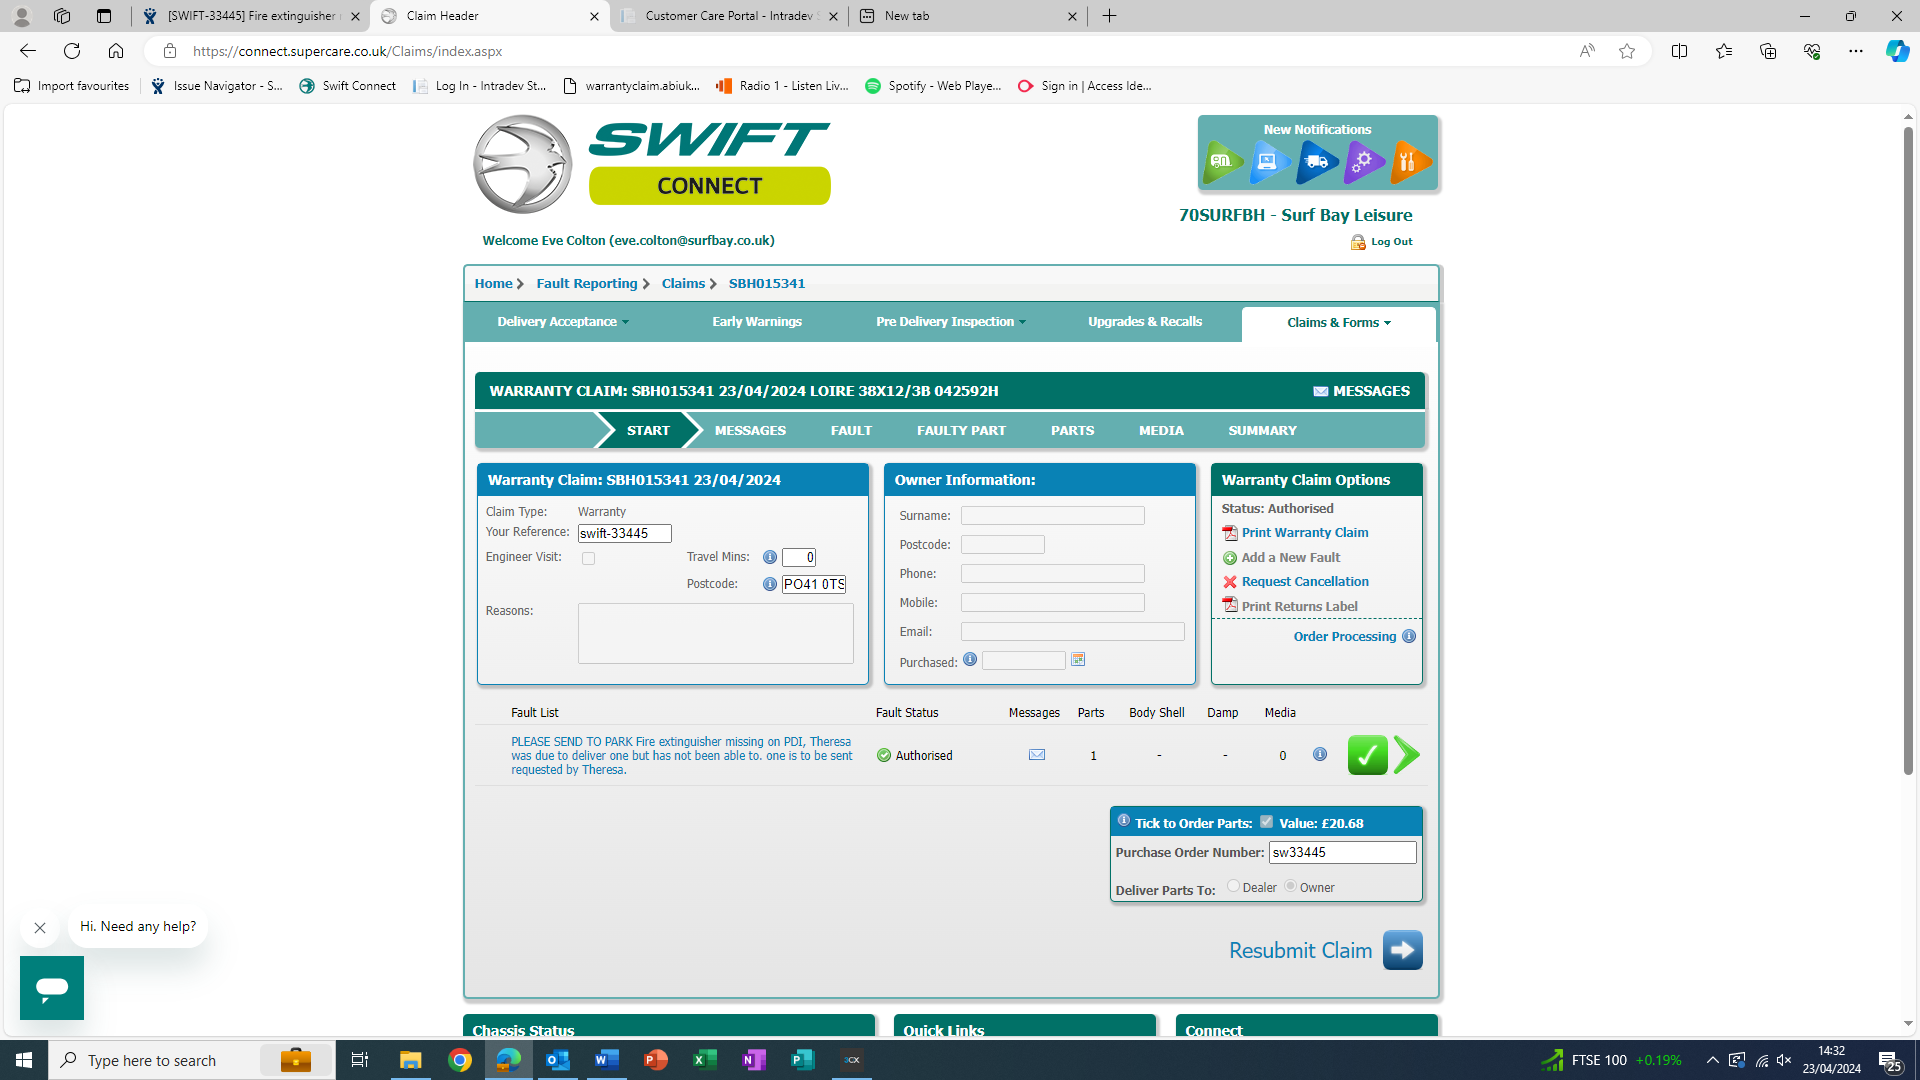Click the green arrow next to fault row
The width and height of the screenshot is (1920, 1080).
1406,755
